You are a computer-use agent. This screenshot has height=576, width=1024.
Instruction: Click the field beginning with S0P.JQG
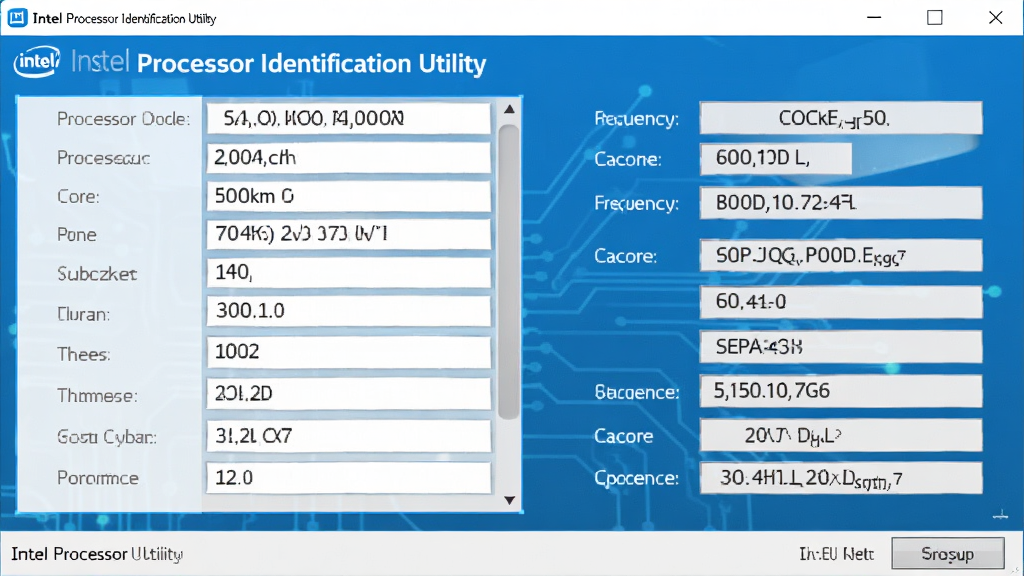(x=840, y=255)
